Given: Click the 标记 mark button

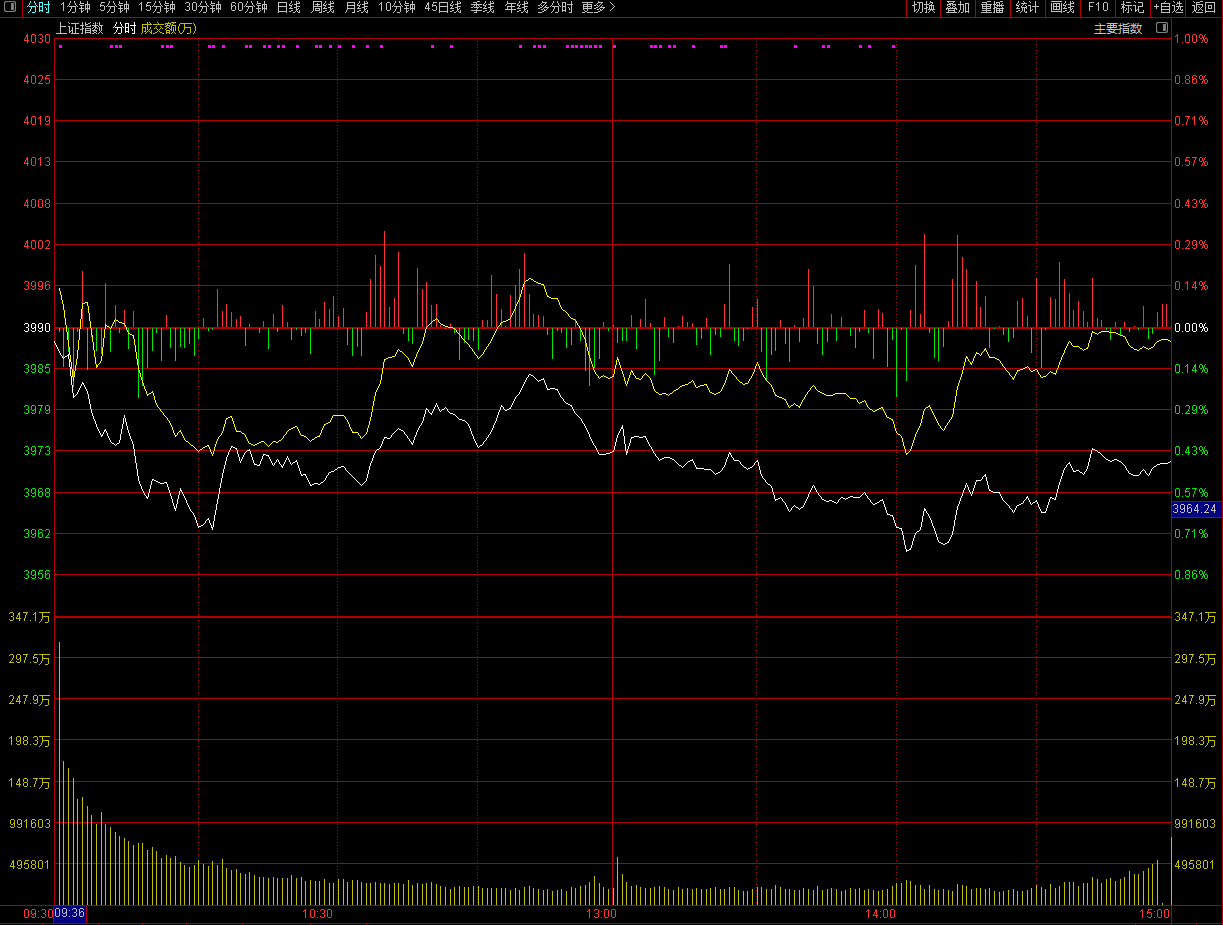Looking at the screenshot, I should pos(1132,7).
